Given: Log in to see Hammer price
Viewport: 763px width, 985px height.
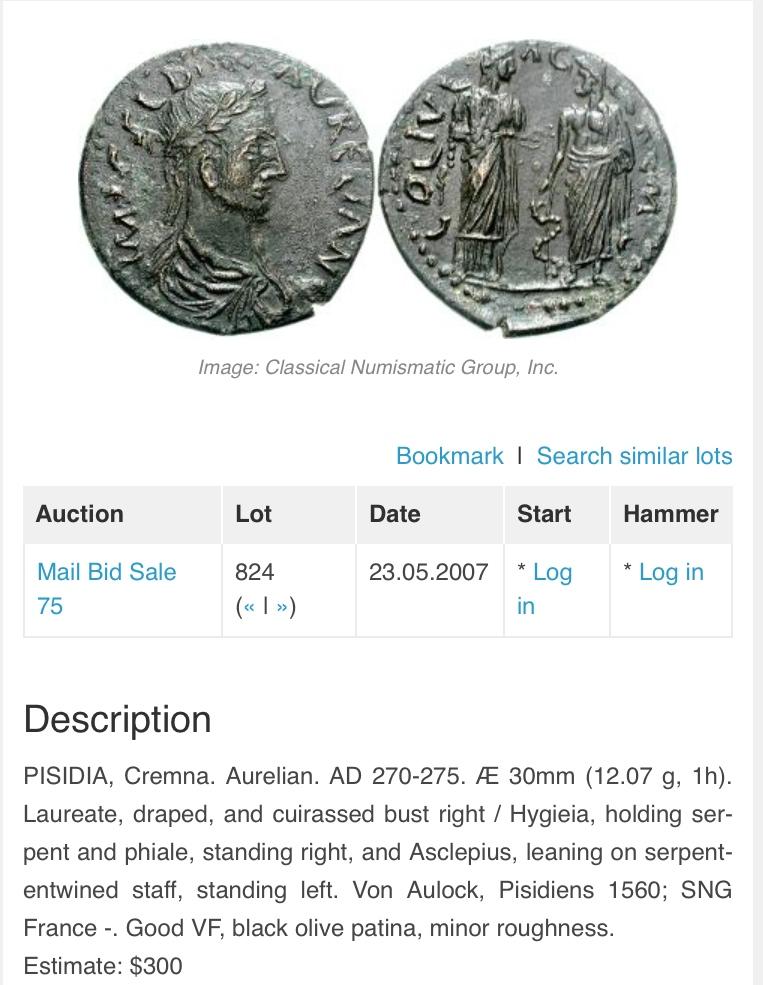Looking at the screenshot, I should (x=670, y=572).
